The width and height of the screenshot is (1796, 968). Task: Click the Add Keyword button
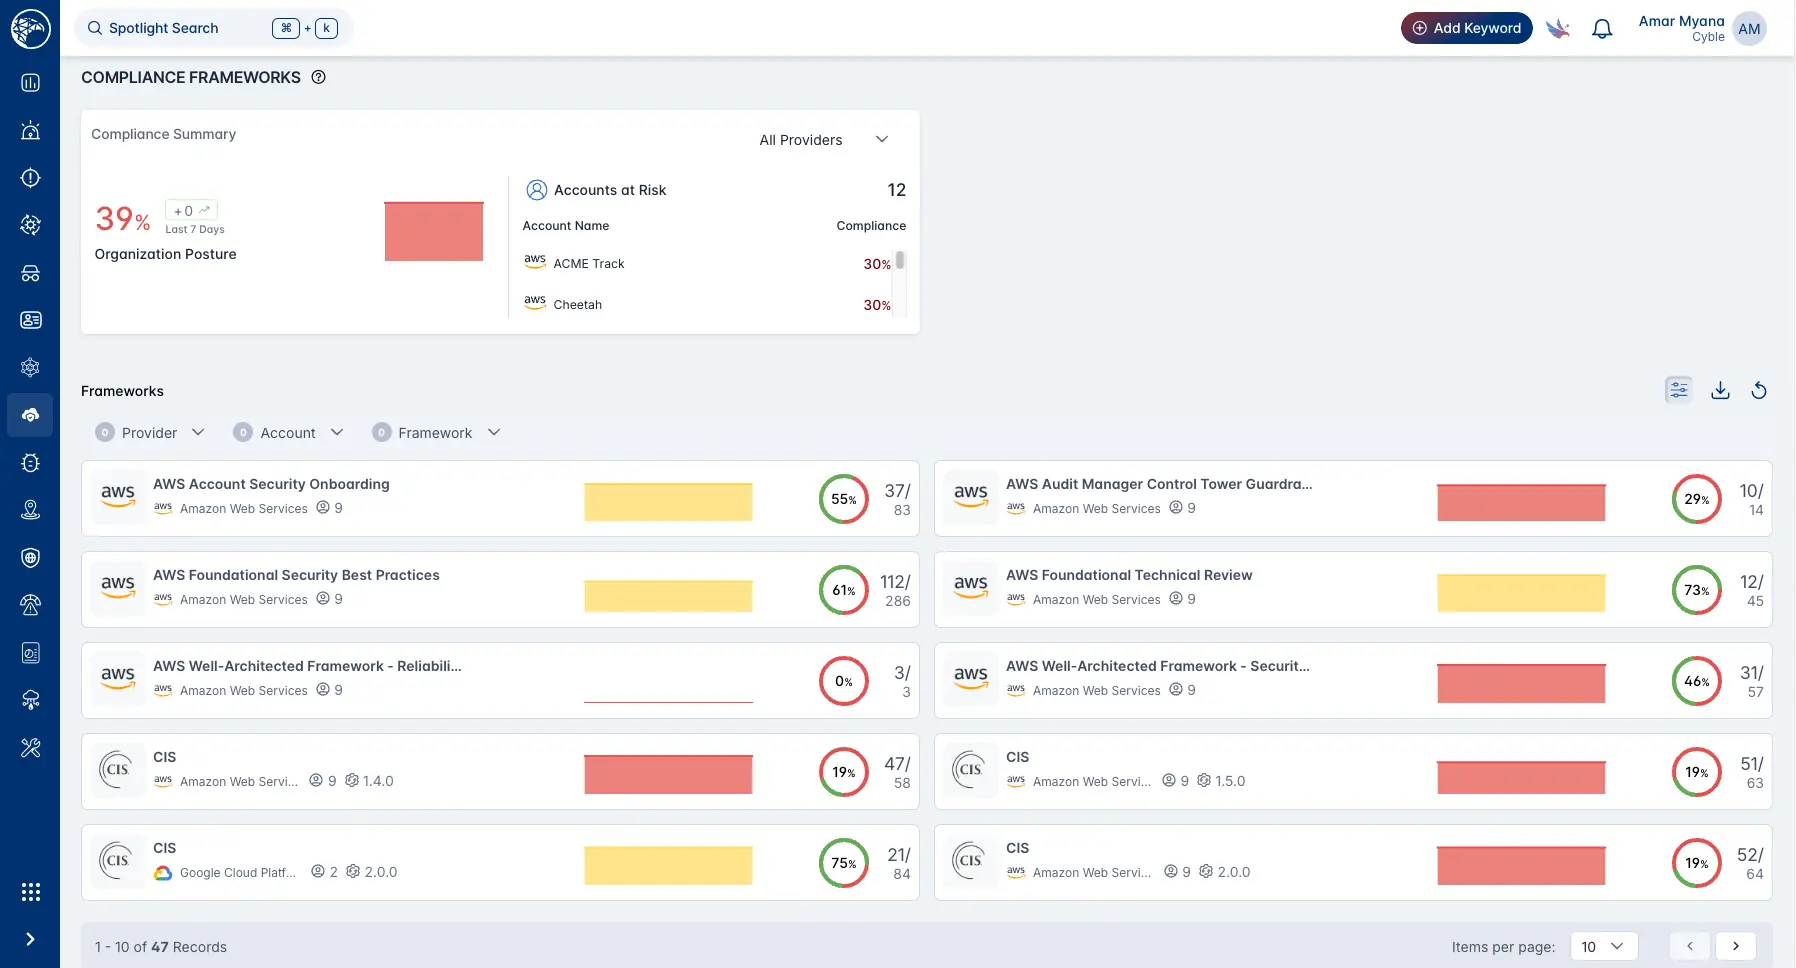pyautogui.click(x=1466, y=28)
